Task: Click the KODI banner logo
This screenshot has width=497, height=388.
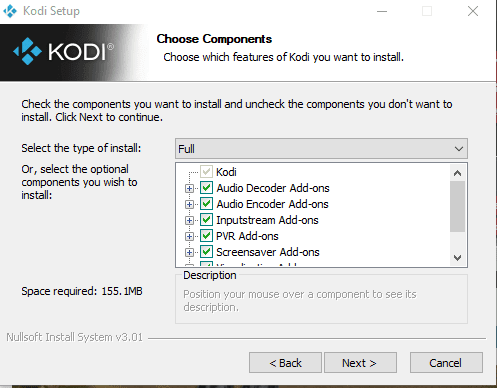Action: (x=63, y=51)
